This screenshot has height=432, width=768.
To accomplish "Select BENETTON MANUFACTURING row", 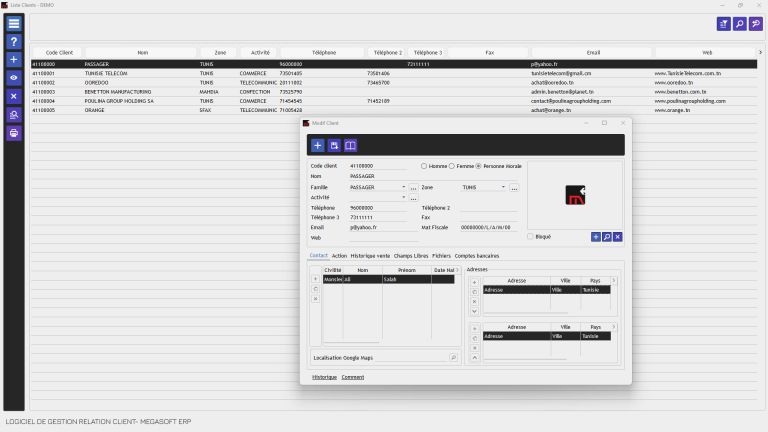I will point(394,92).
